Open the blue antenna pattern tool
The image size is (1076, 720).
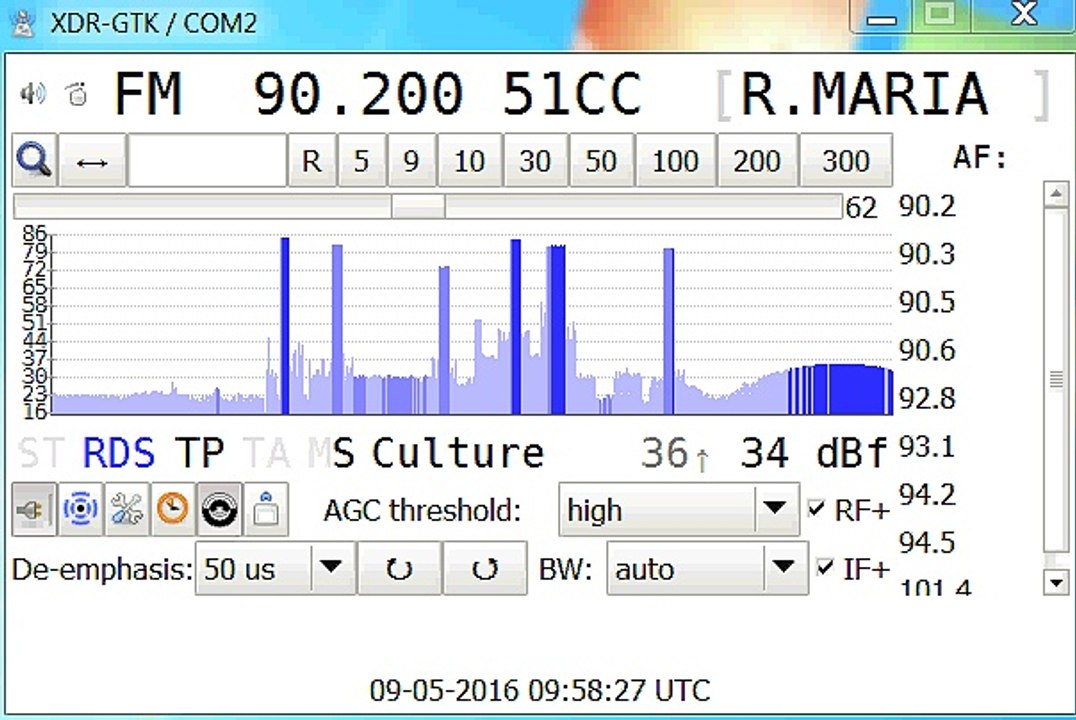(x=80, y=509)
